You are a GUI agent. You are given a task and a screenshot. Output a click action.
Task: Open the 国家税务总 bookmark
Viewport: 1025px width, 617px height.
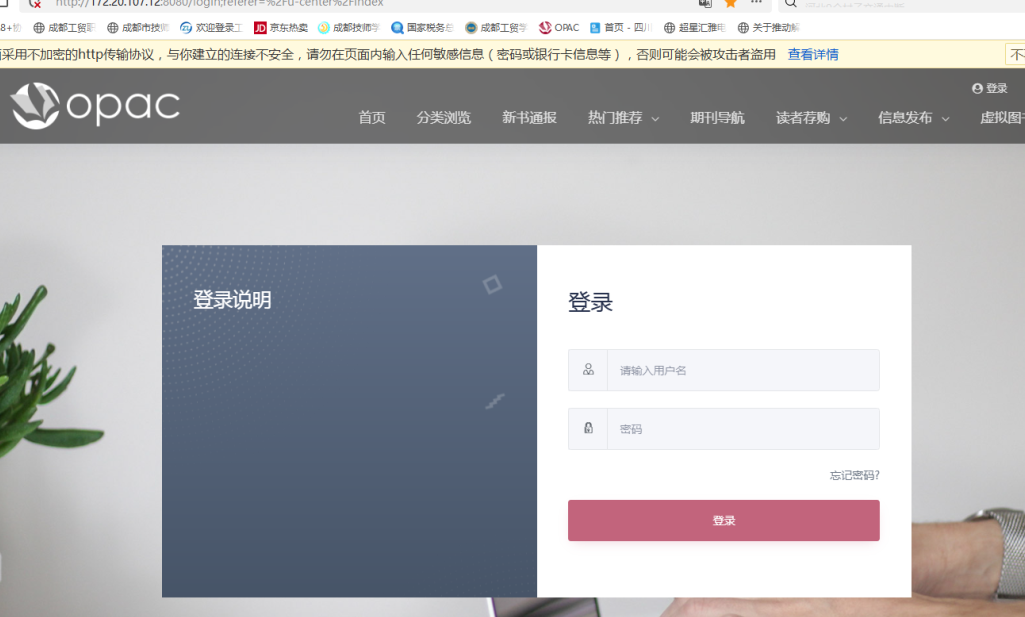pyautogui.click(x=422, y=27)
